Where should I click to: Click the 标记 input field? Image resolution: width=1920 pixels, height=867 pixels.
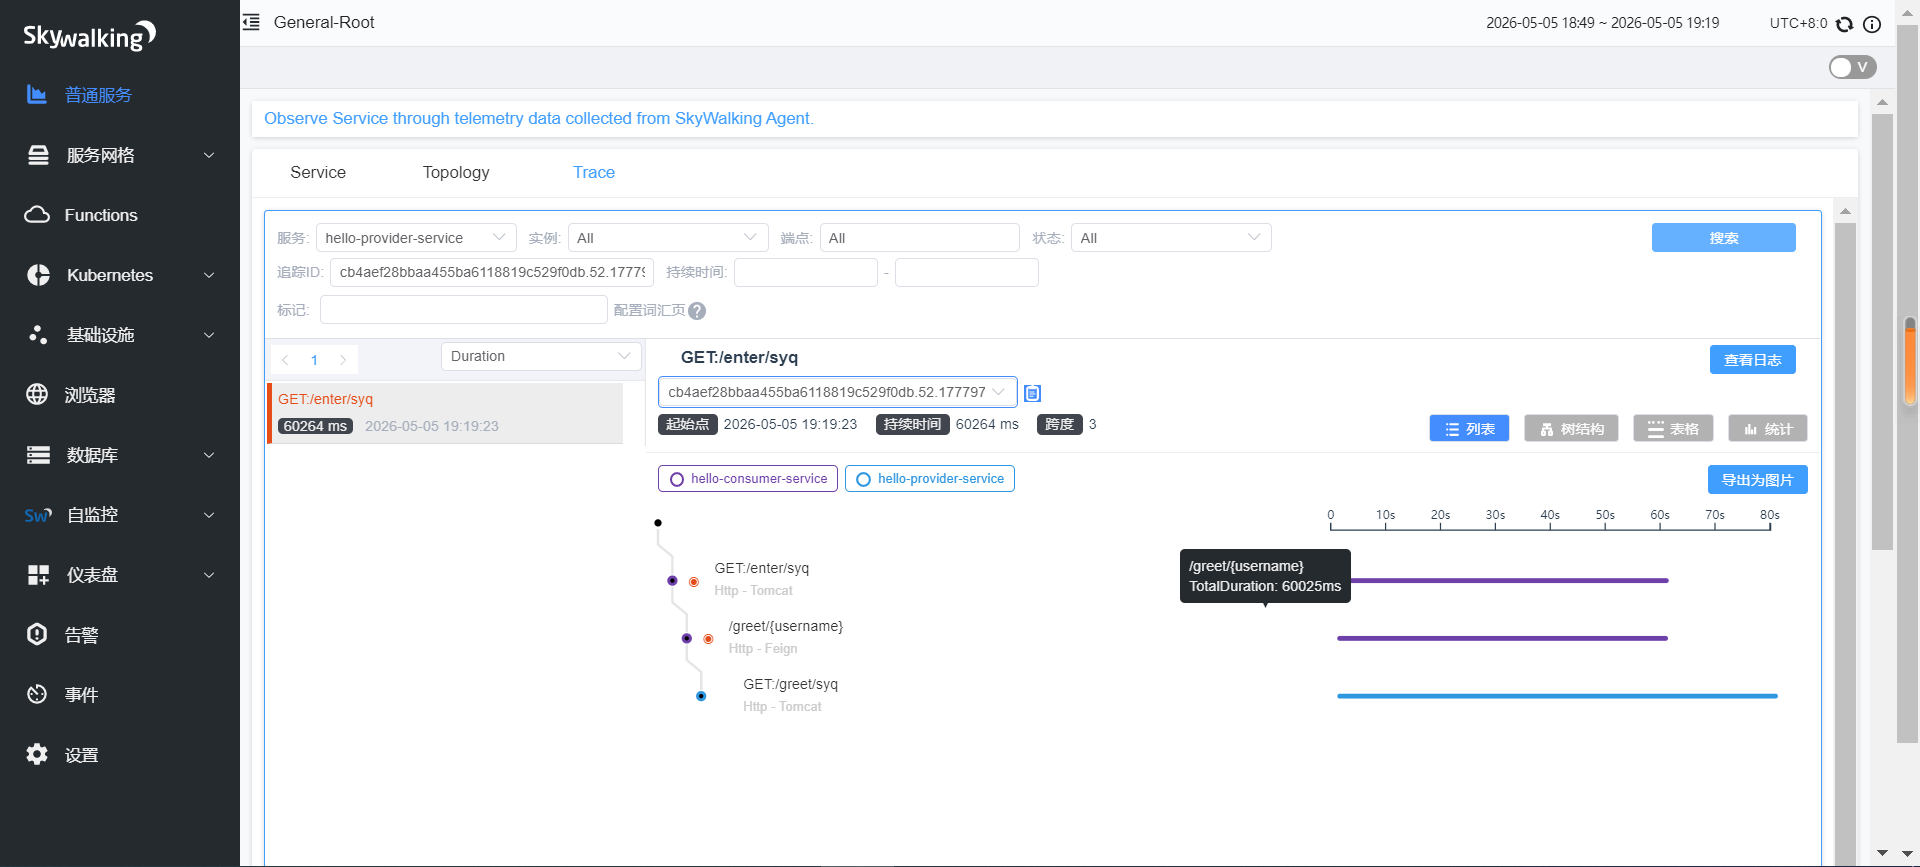[464, 310]
